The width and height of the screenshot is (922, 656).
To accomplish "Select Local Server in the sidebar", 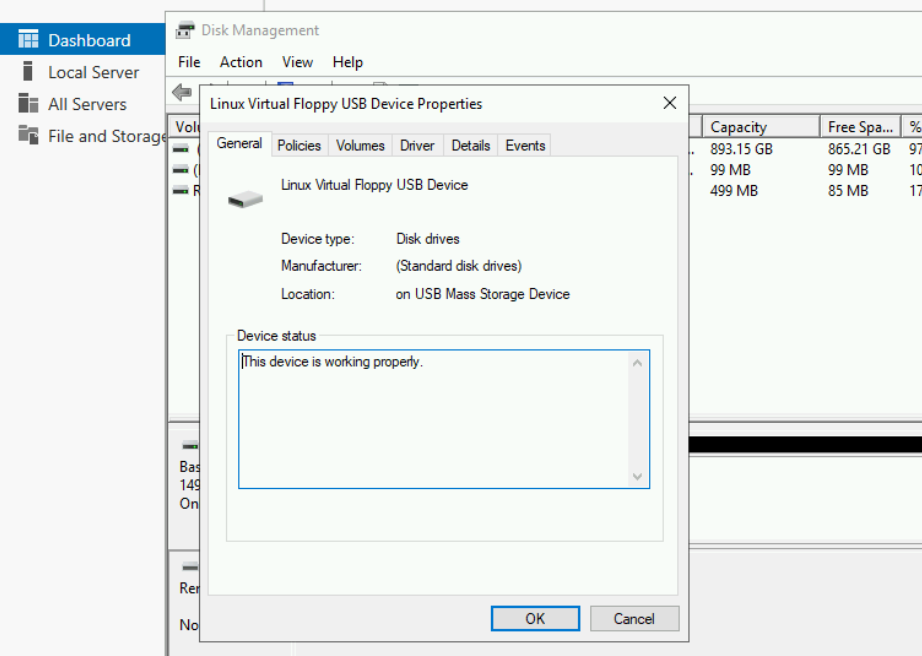I will 93,72.
